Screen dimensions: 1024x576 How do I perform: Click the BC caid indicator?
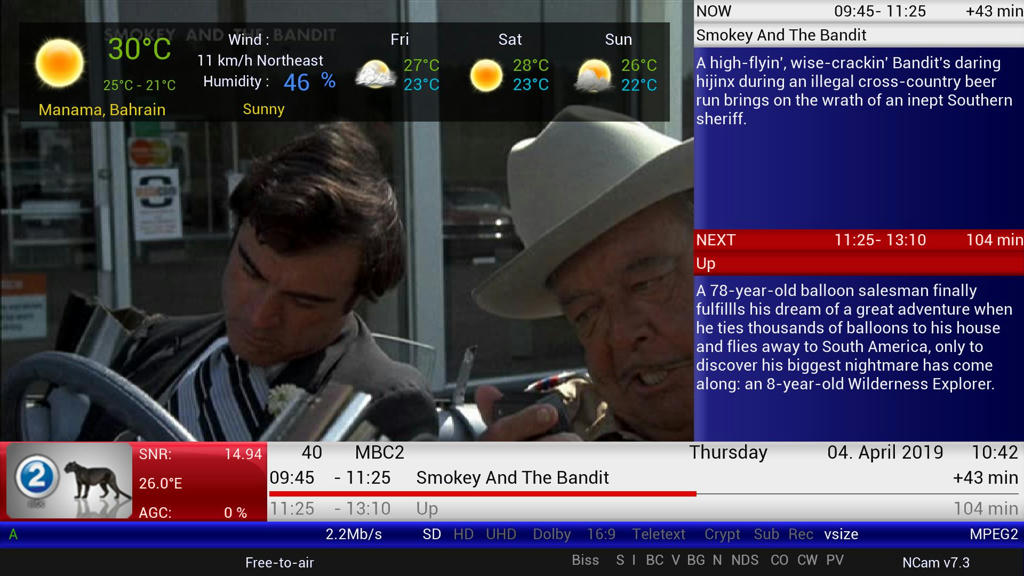point(654,560)
